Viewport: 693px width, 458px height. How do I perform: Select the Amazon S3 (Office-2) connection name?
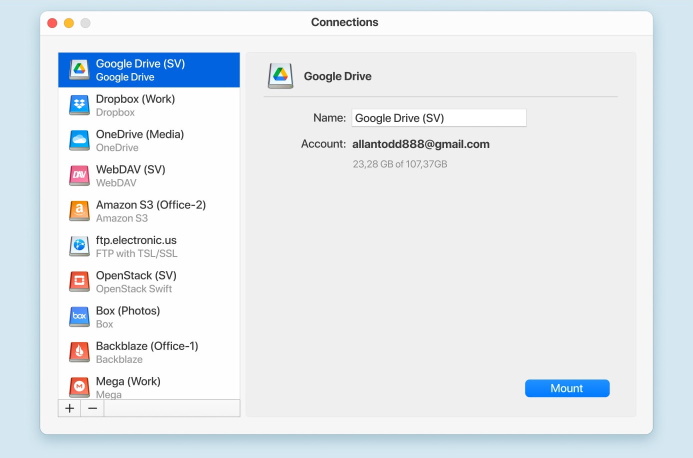pos(151,205)
